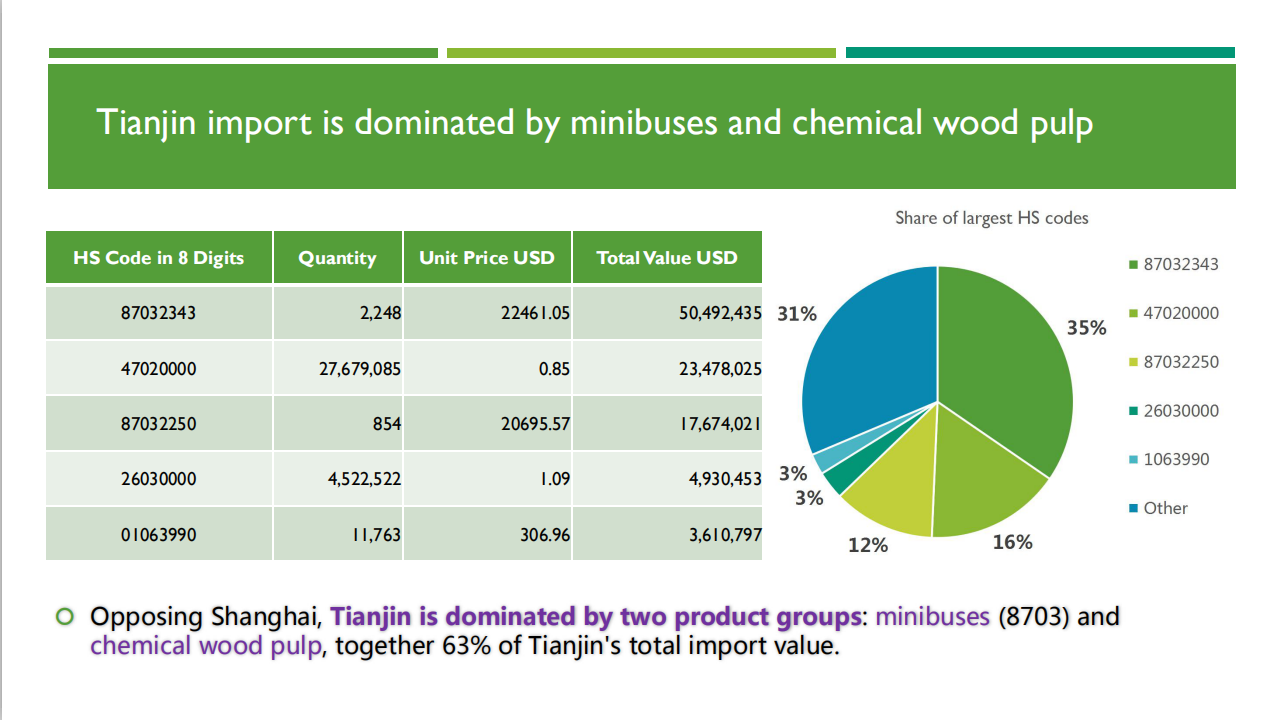Click the slide title about Tianjin import

pos(595,123)
